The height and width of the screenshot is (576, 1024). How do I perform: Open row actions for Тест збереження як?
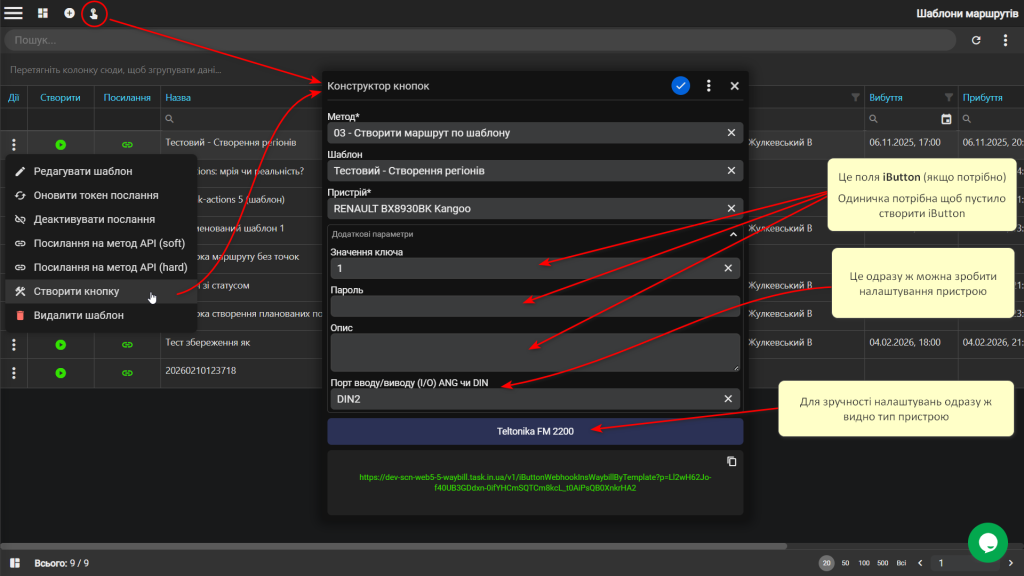(14, 344)
